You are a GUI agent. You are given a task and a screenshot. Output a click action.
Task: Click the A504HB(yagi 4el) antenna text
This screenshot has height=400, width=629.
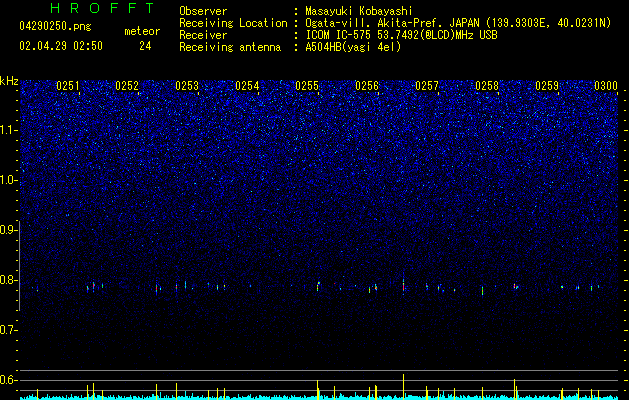coord(353,47)
